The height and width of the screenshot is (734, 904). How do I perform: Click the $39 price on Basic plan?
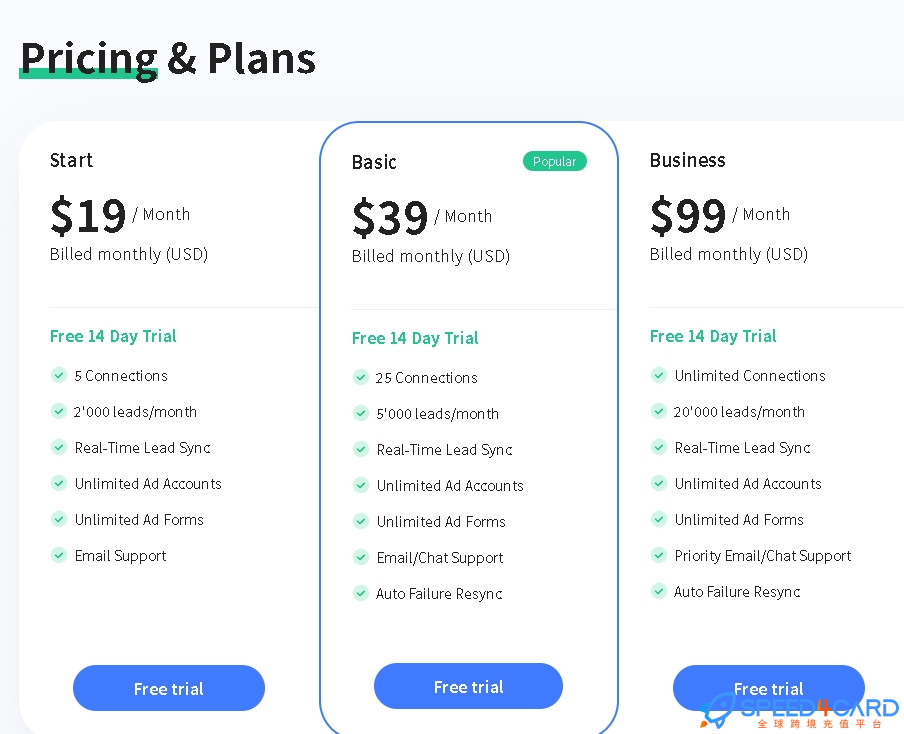tap(390, 217)
